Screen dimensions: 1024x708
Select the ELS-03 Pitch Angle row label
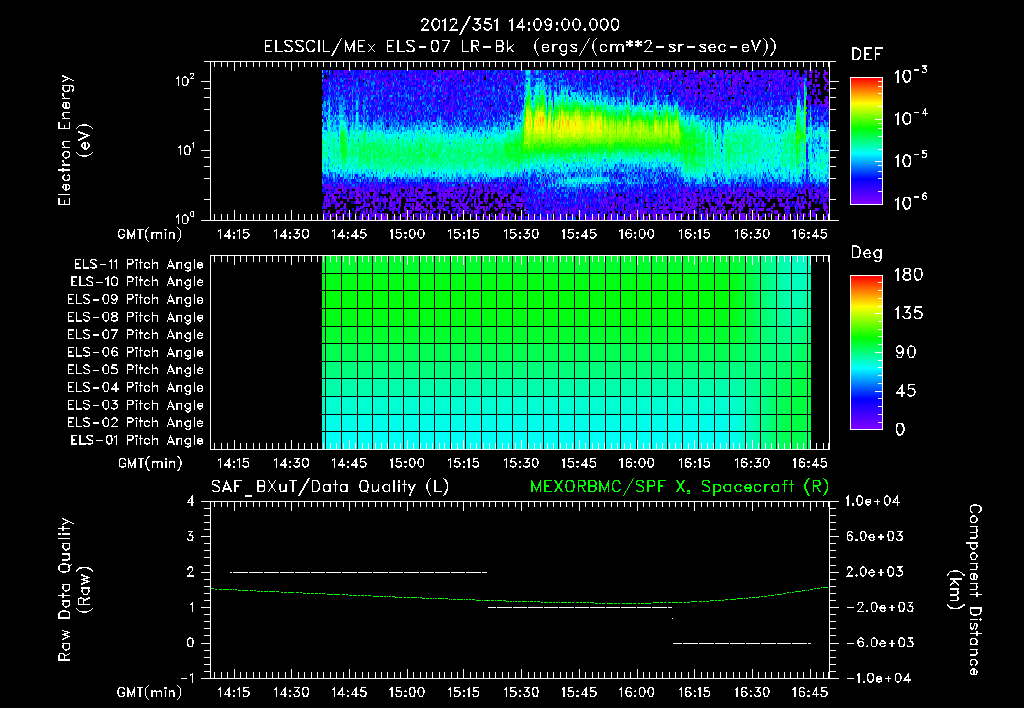point(136,406)
